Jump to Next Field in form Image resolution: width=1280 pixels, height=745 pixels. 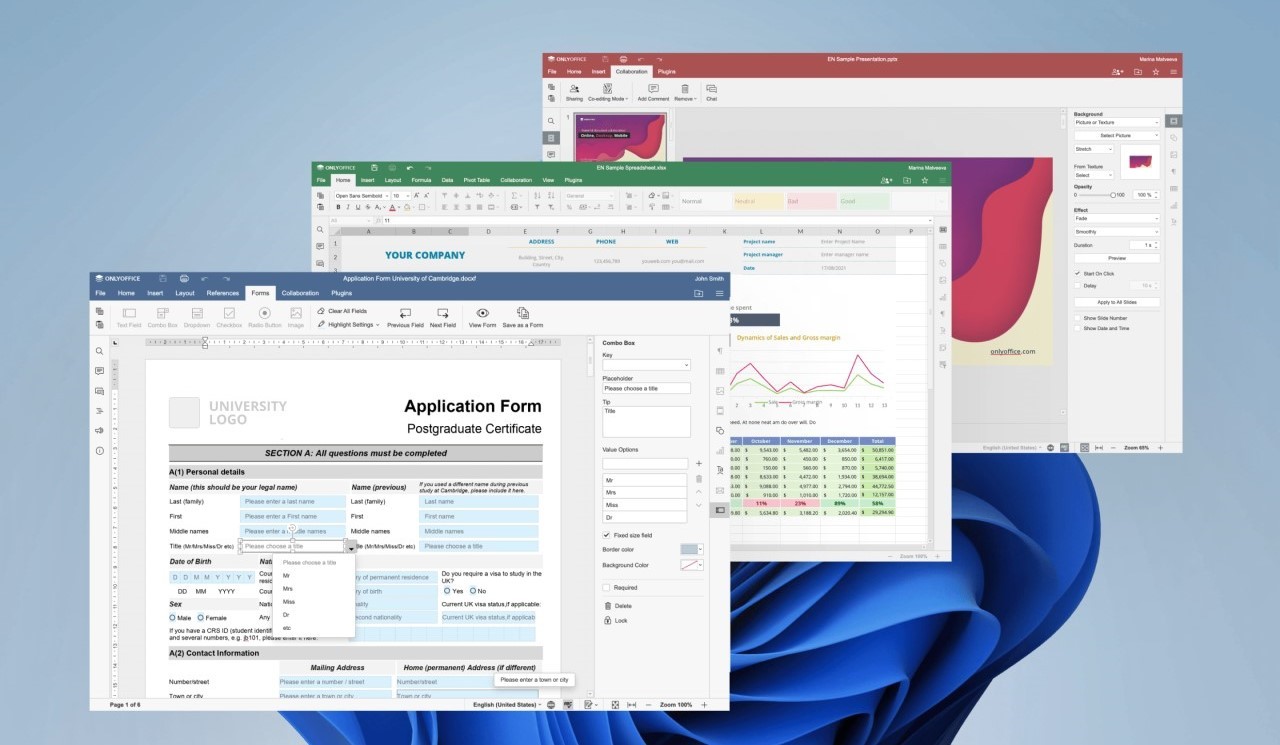tap(443, 317)
